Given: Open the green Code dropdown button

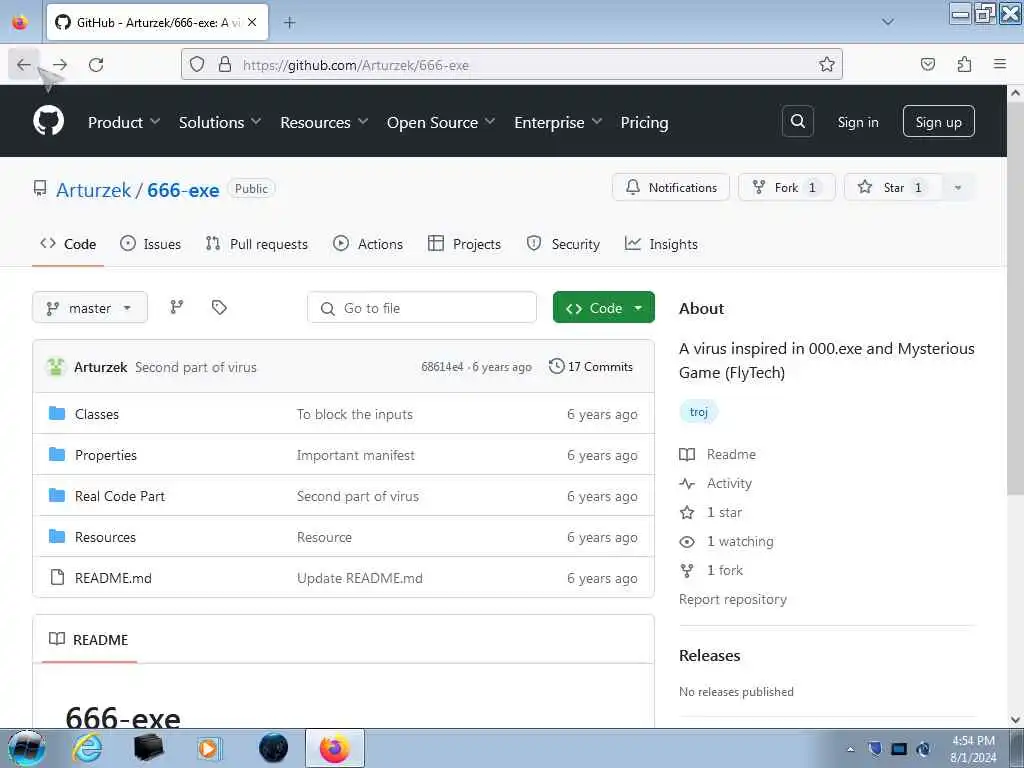Looking at the screenshot, I should (603, 308).
